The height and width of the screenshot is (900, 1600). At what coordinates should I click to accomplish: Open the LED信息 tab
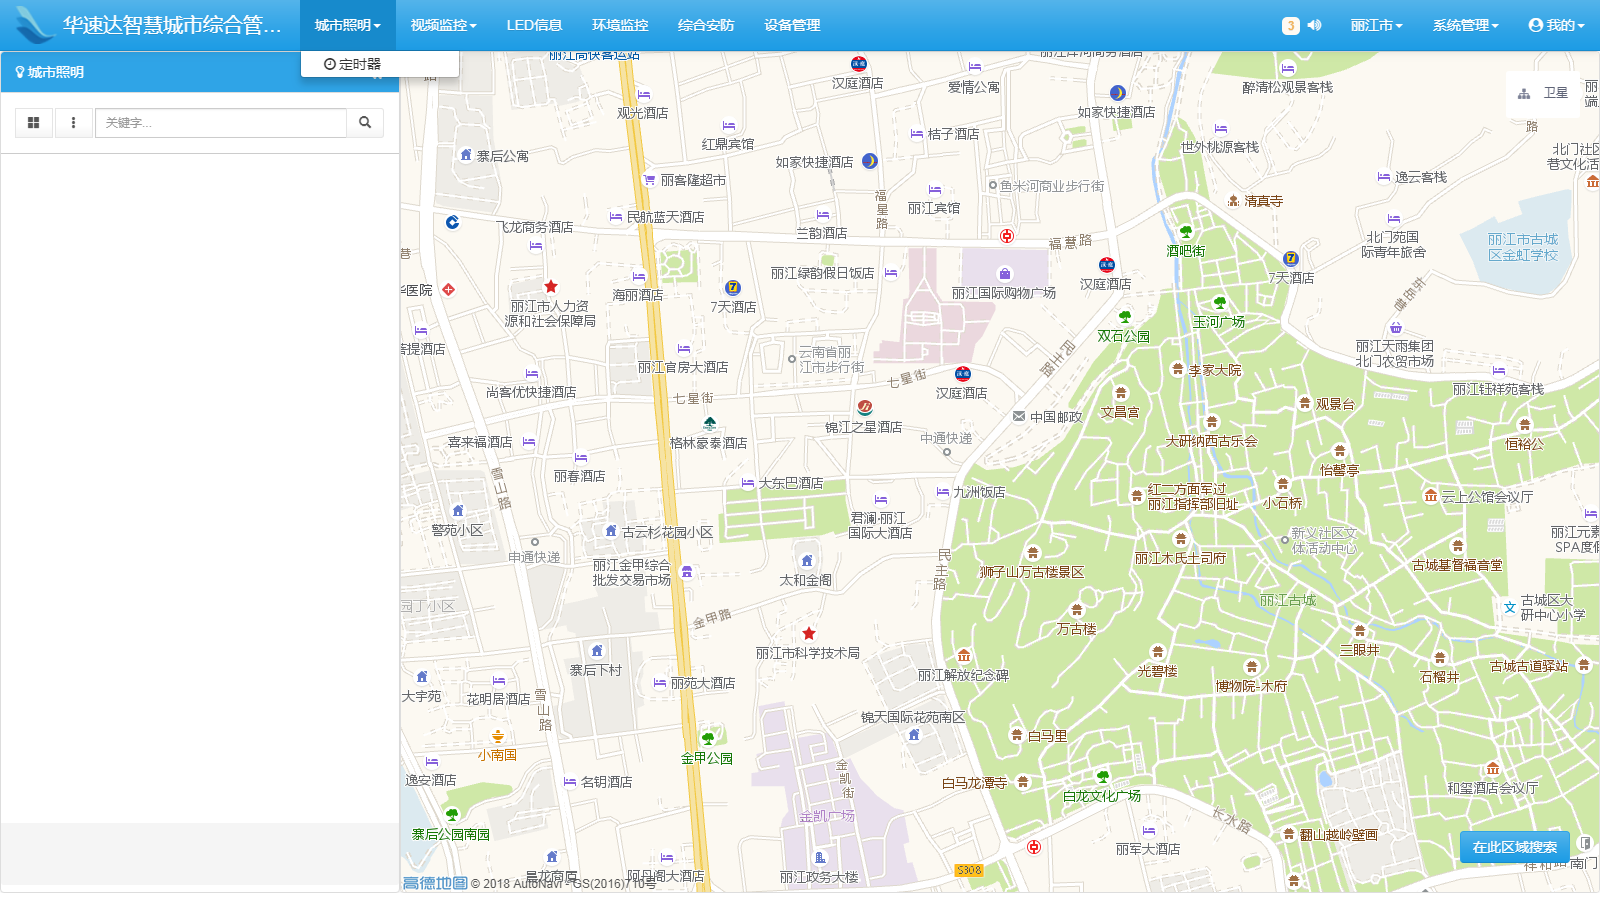(x=534, y=25)
